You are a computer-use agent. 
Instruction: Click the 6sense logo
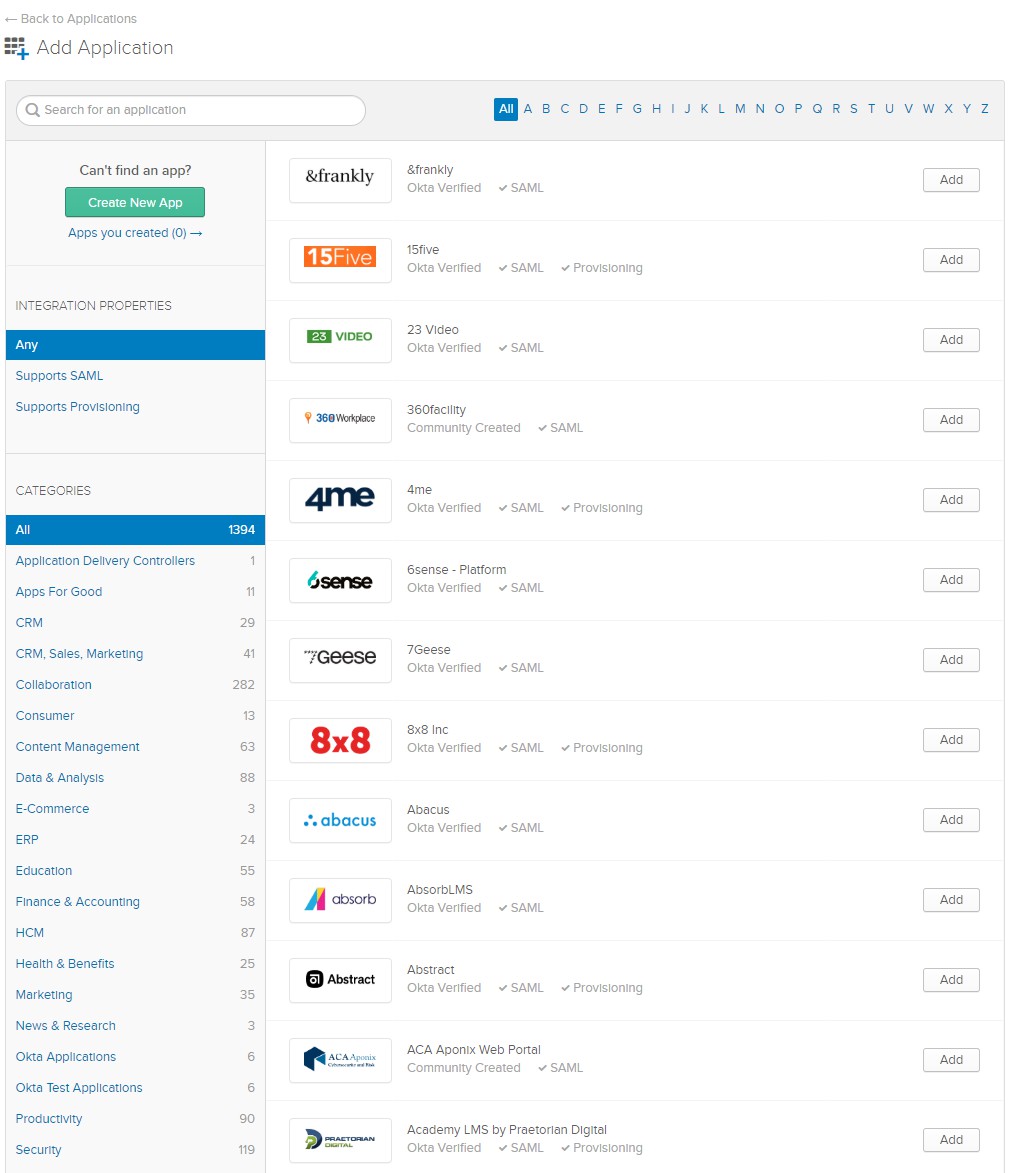pyautogui.click(x=340, y=580)
